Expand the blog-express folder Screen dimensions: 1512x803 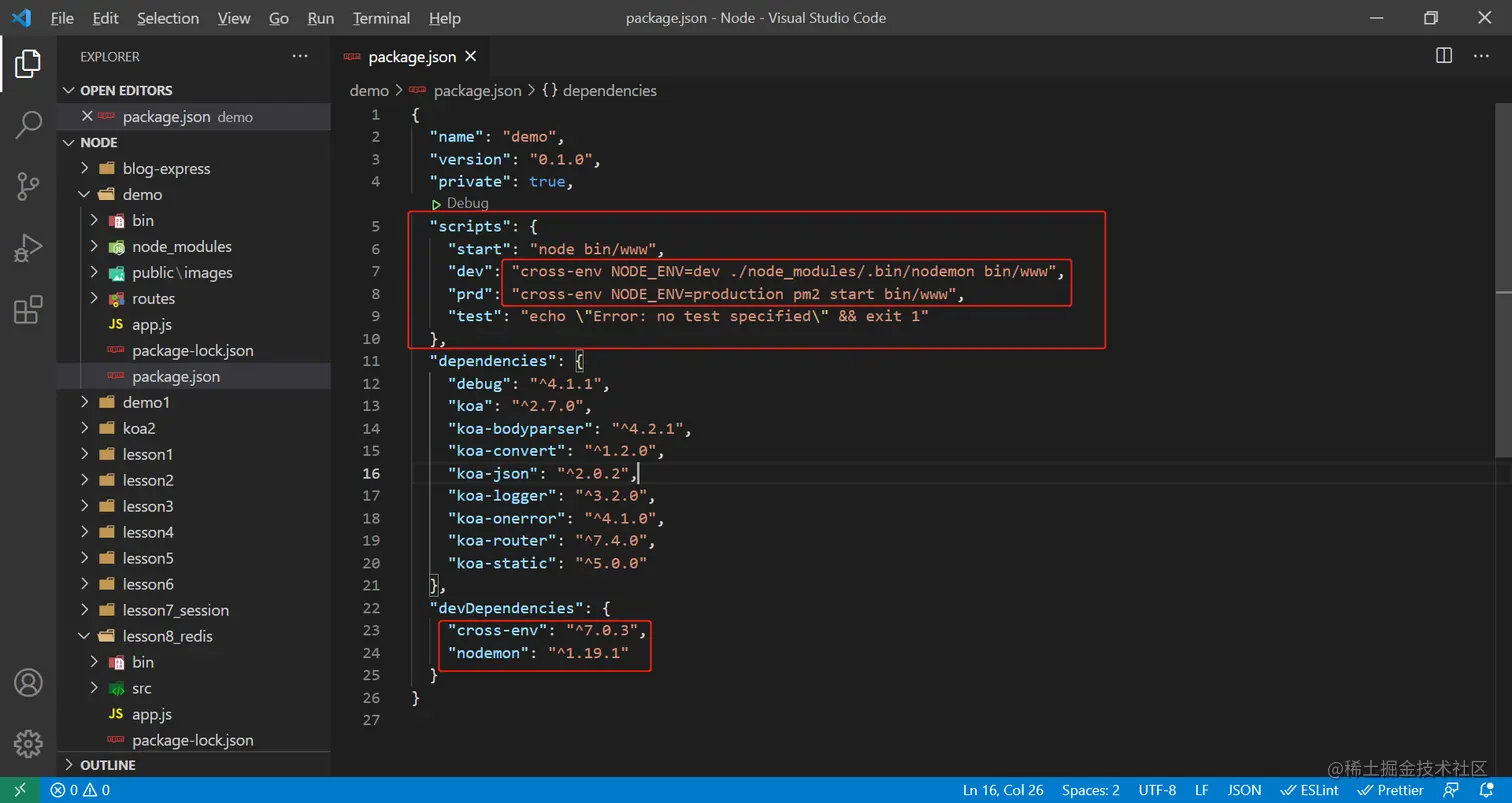point(193,168)
